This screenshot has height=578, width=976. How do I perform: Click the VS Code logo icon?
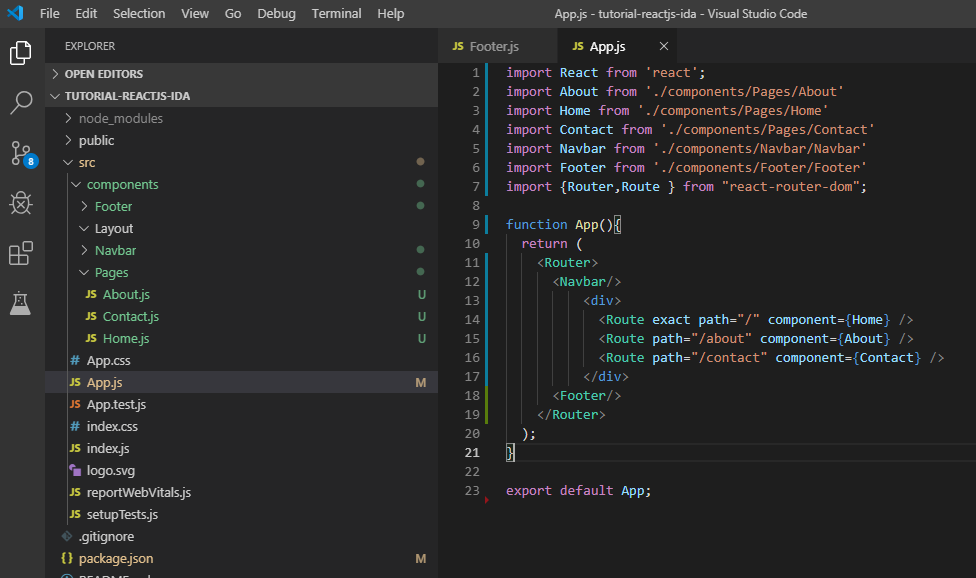click(15, 13)
